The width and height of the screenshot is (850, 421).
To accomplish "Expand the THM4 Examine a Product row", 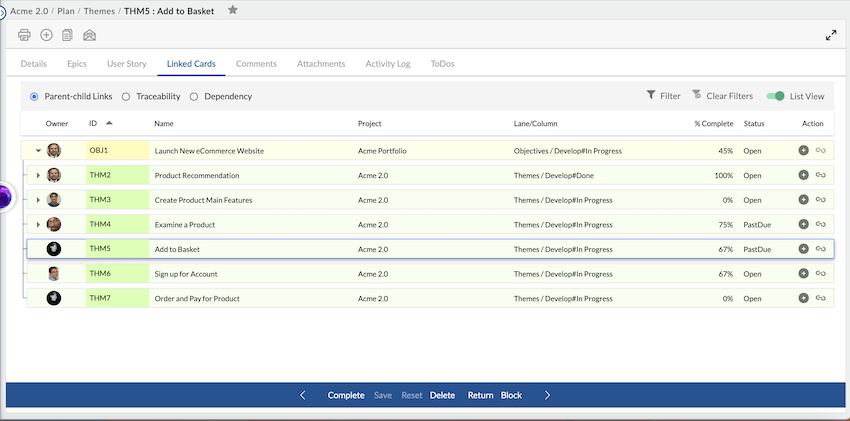I will 38,224.
